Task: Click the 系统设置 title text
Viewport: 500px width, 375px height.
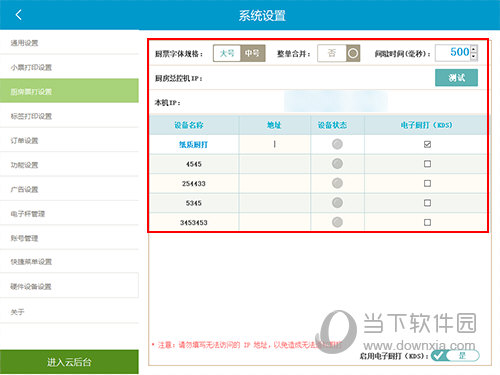Action: (262, 16)
